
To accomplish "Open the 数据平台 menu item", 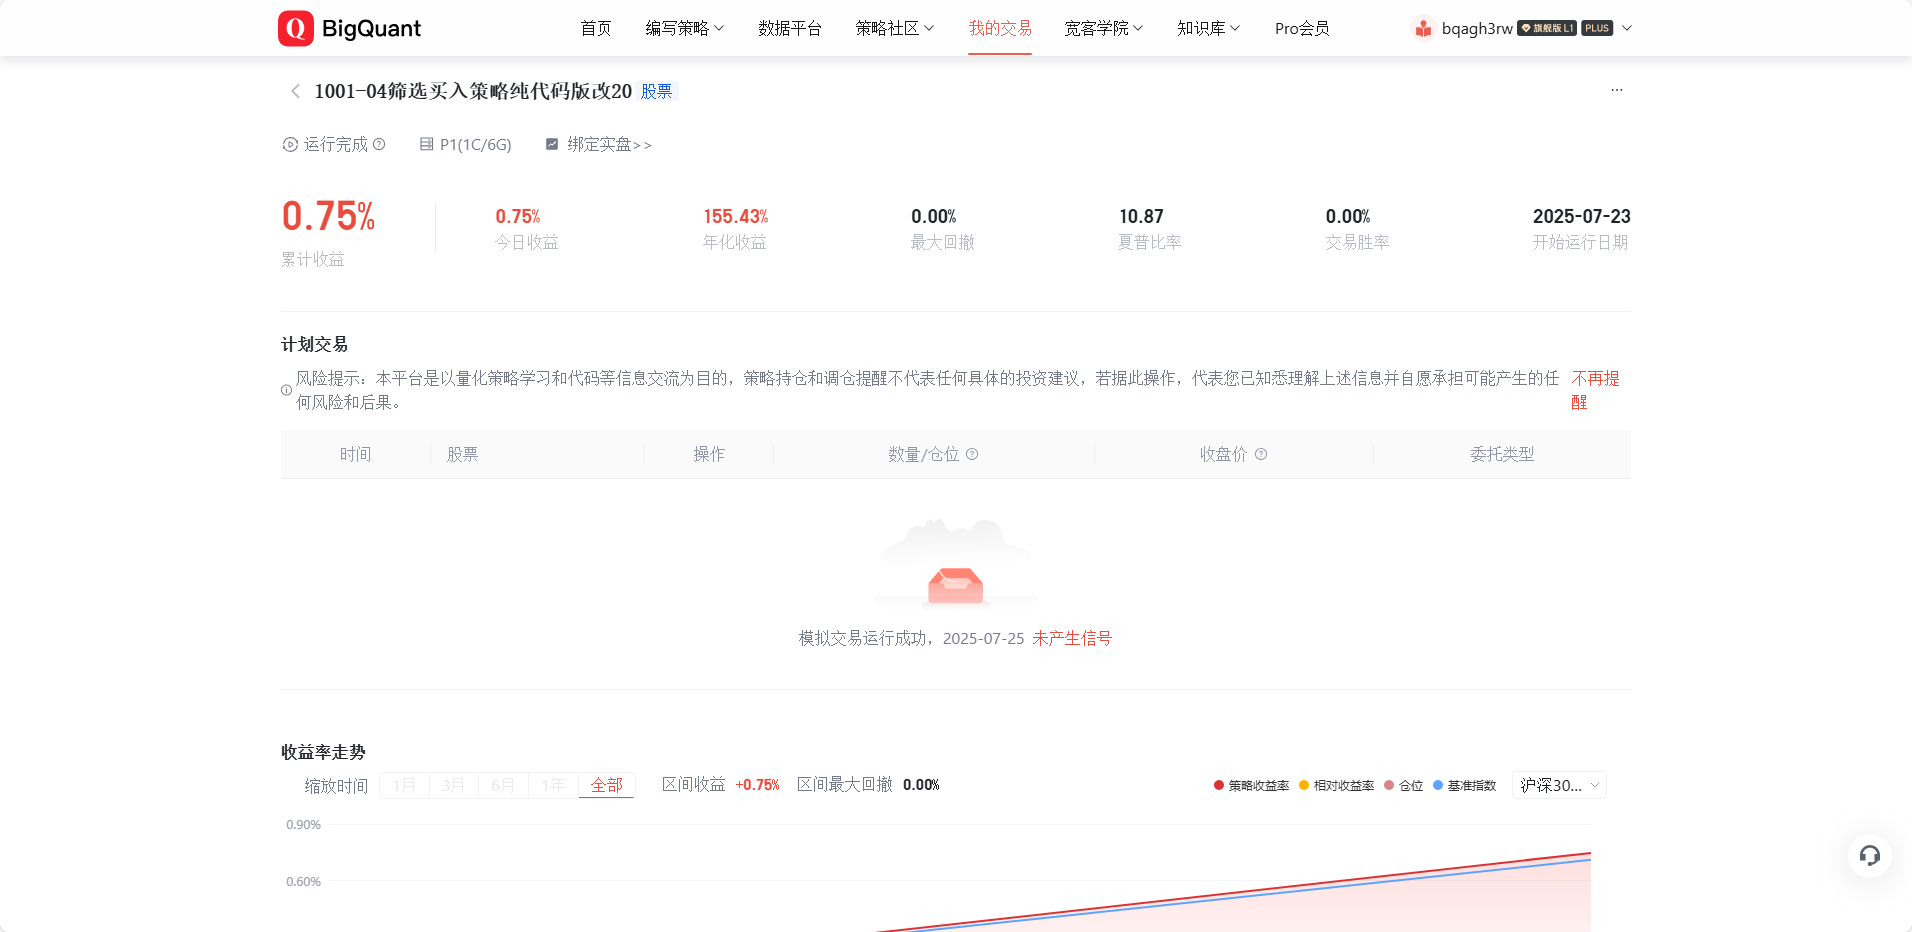I will 789,29.
